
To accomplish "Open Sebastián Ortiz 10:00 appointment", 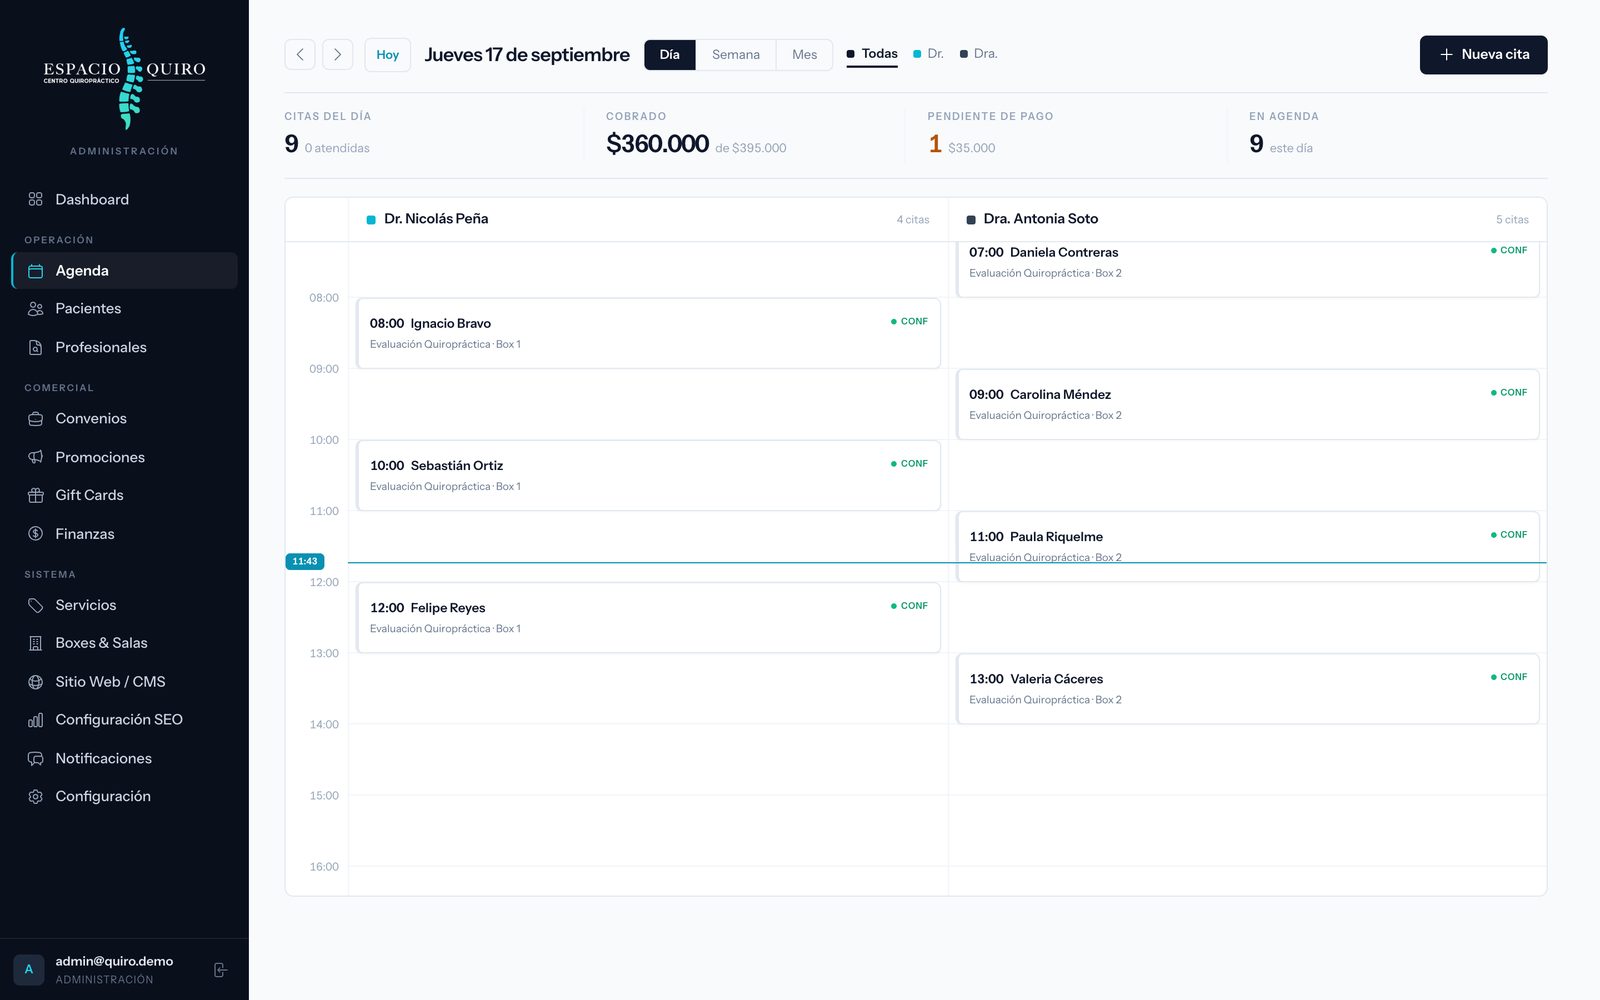I will coord(648,475).
